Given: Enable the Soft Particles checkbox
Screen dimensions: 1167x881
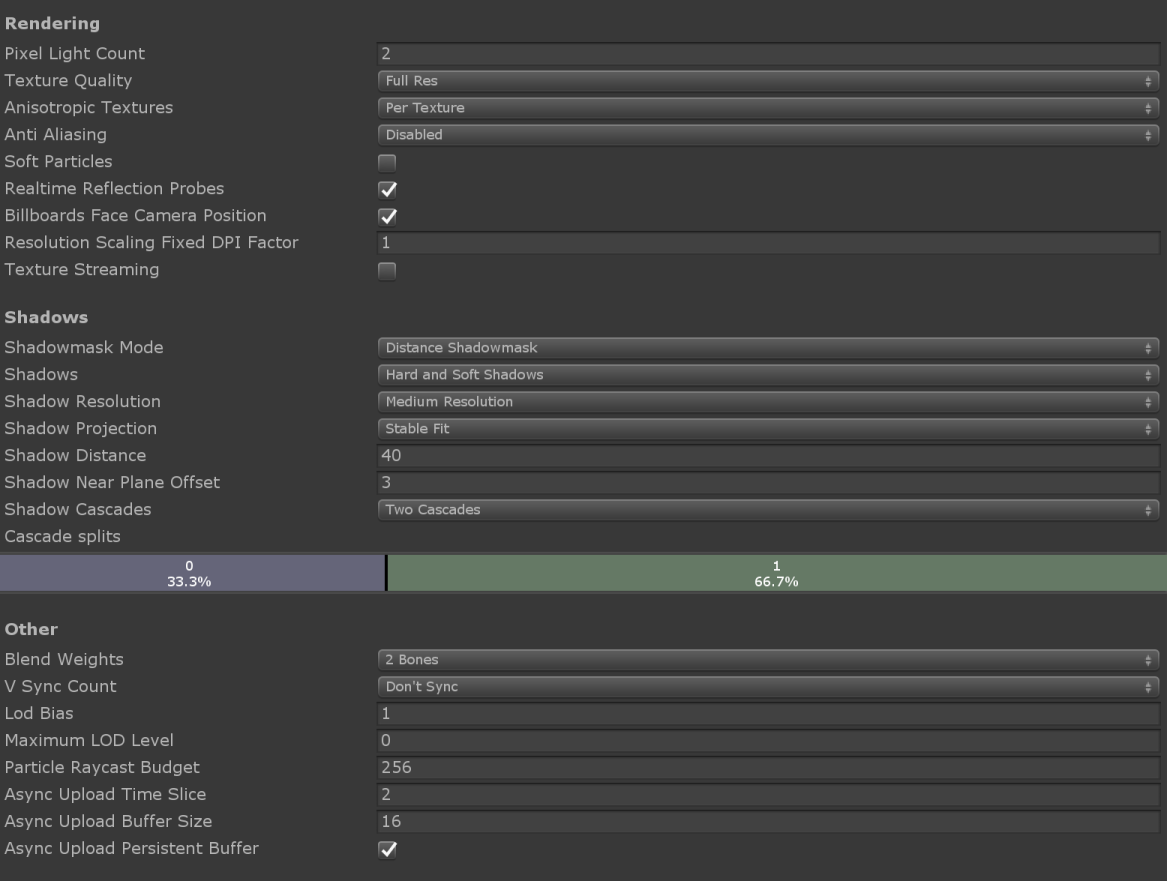Looking at the screenshot, I should [386, 161].
